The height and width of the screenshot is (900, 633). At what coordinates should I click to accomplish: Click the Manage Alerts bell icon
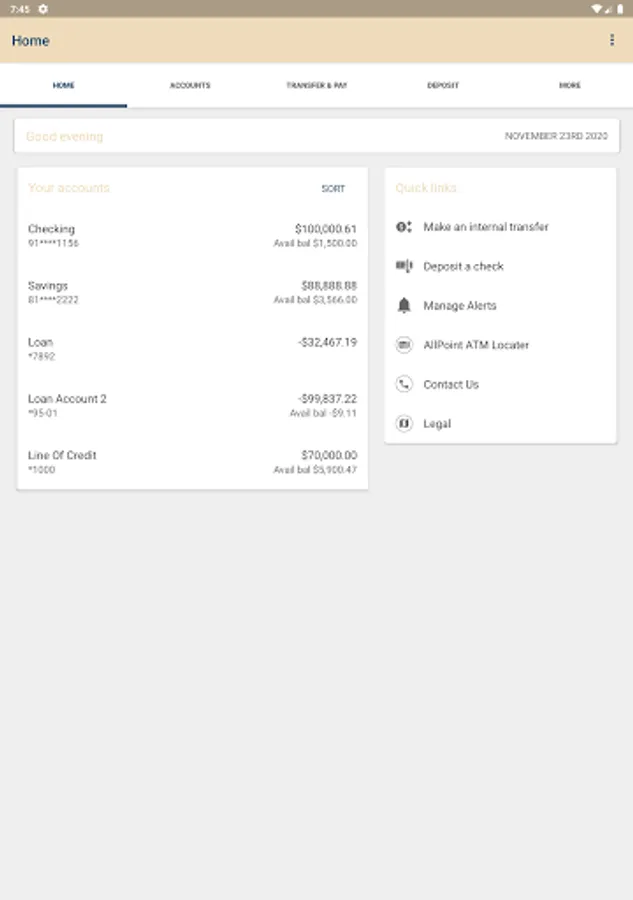pos(404,305)
